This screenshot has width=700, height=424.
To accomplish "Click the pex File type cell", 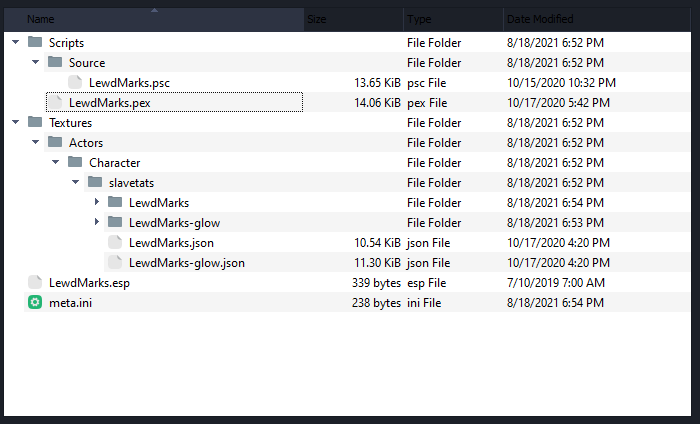I will point(427,103).
